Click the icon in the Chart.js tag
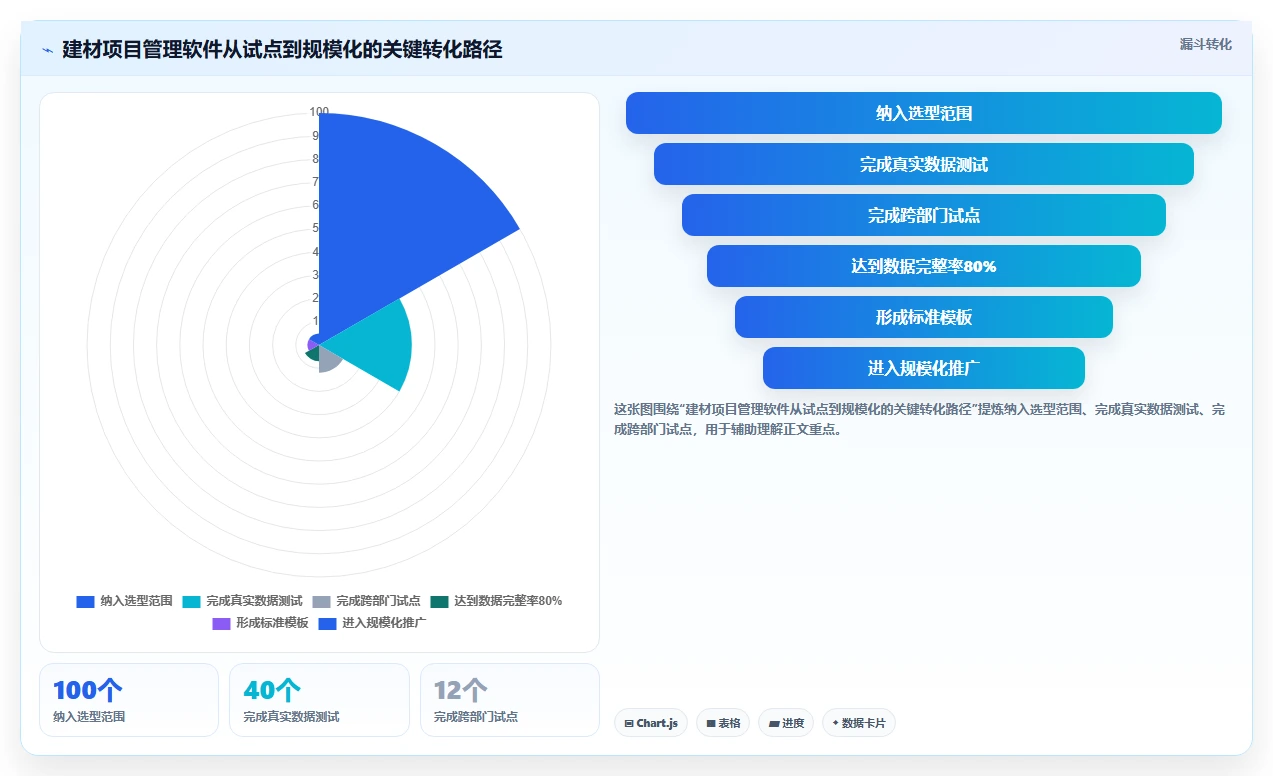Viewport: 1273px width, 776px height. 629,723
